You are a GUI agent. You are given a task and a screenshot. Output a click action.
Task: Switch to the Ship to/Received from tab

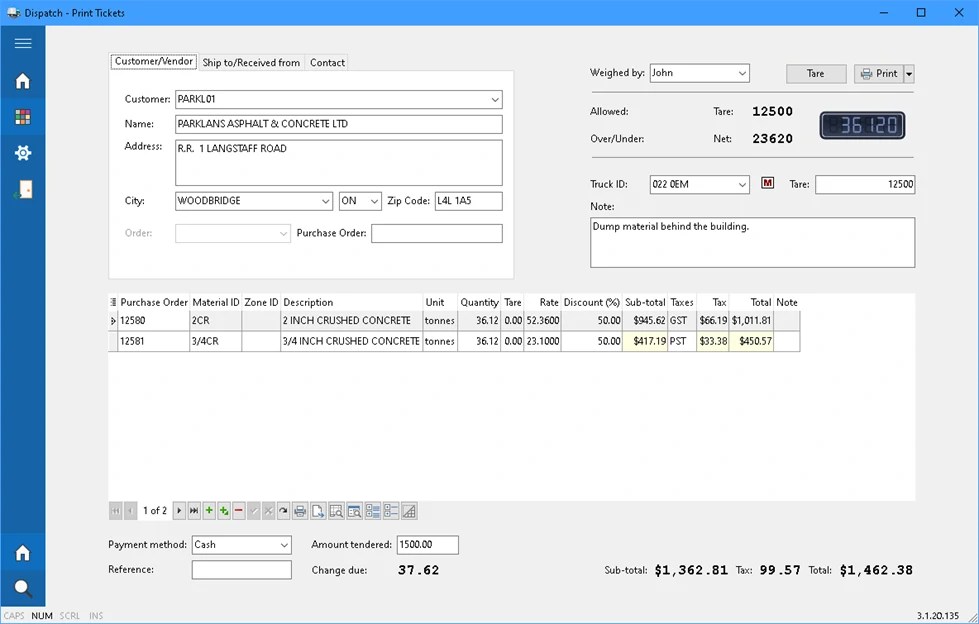[x=250, y=62]
